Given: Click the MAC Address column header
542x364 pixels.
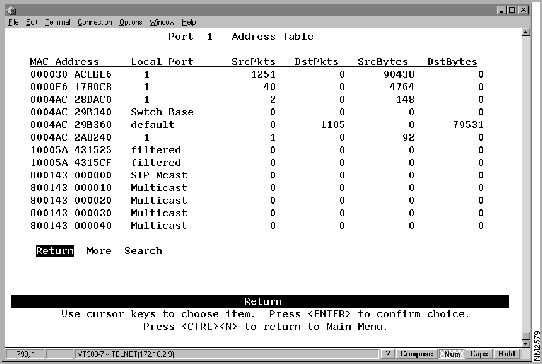Looking at the screenshot, I should [64, 62].
